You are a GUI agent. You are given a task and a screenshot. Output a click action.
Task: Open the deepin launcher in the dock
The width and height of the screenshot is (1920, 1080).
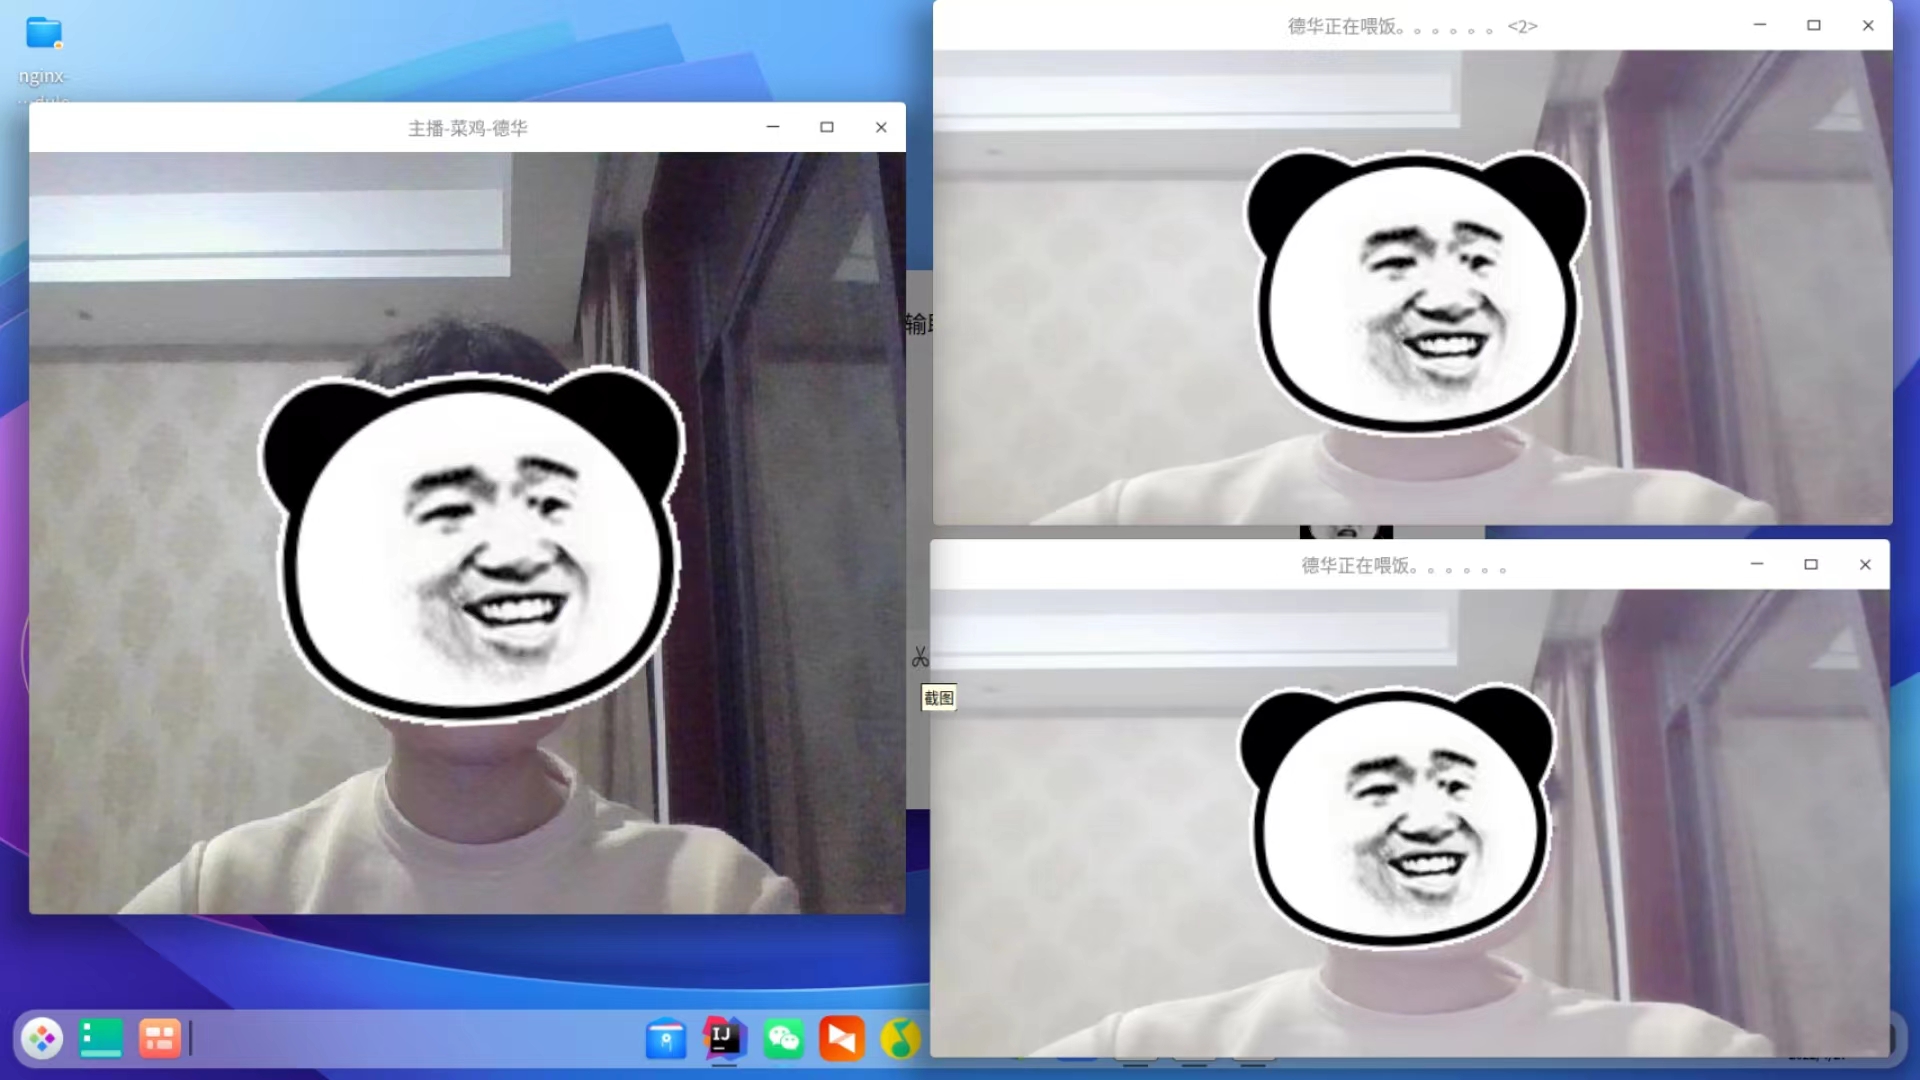click(42, 1039)
